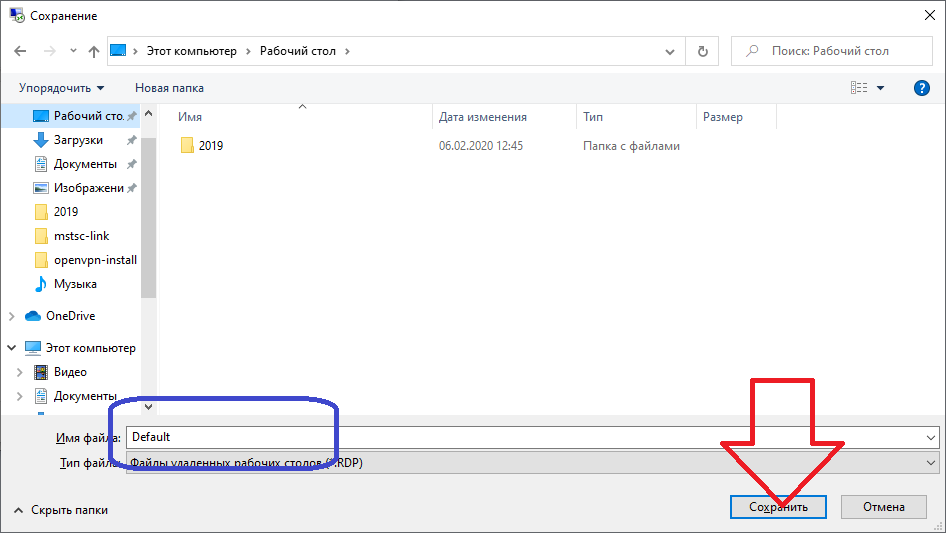
Task: Click the Новая папка button
Action: coord(169,88)
